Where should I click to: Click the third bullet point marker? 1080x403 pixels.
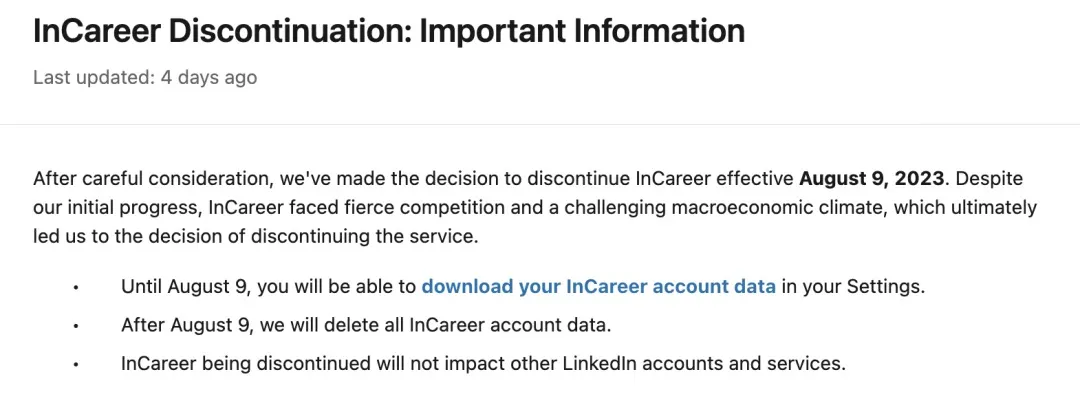(x=75, y=366)
